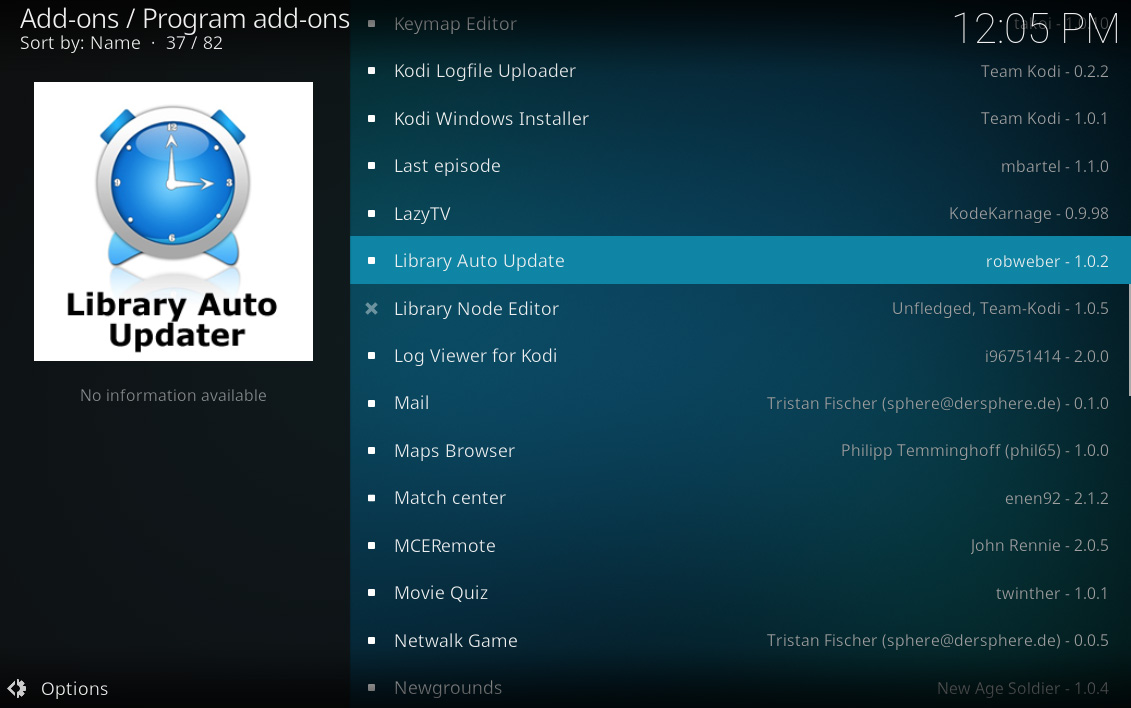Click the KodeKarnage - 0.9.98 label
This screenshot has height=708, width=1131.
pyautogui.click(x=1029, y=213)
